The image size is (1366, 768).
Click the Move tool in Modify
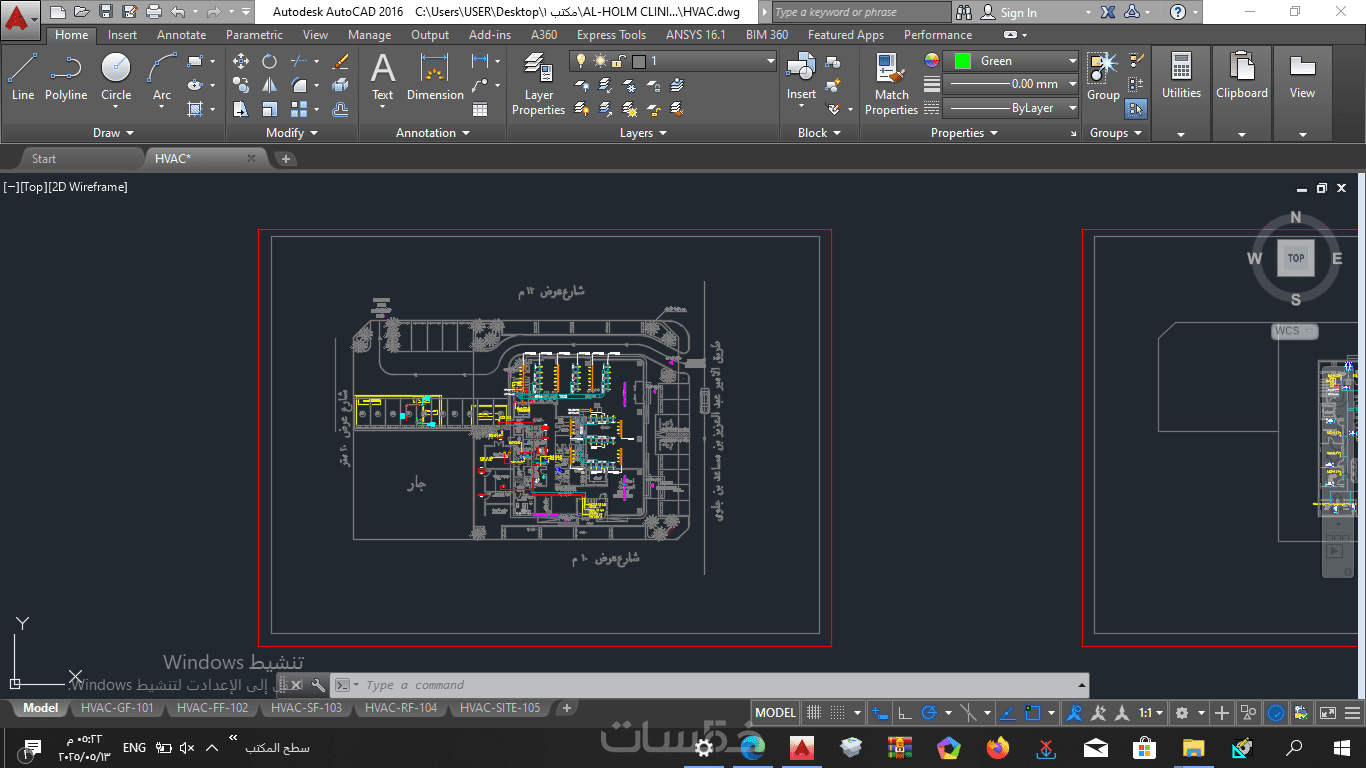pyautogui.click(x=241, y=61)
